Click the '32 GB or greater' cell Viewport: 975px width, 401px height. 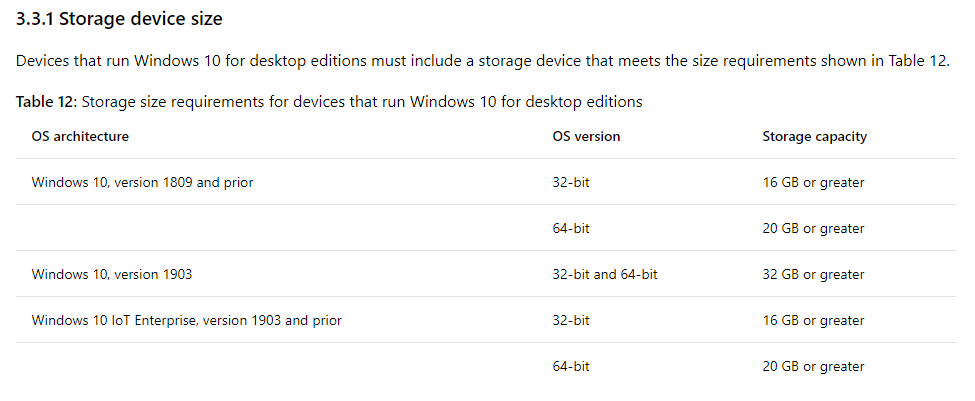[813, 274]
